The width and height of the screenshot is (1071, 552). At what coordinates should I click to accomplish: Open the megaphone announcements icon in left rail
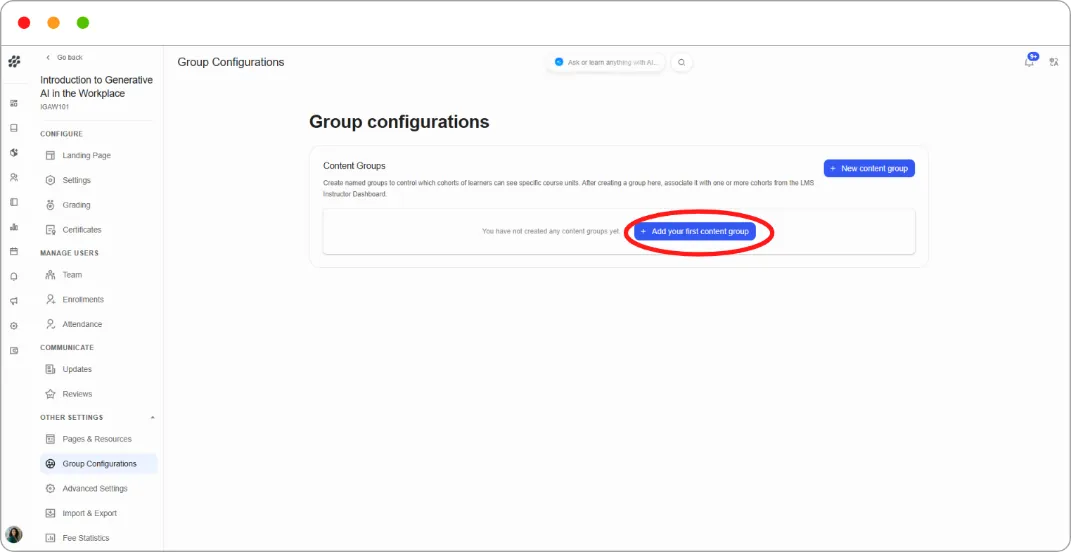click(x=14, y=301)
